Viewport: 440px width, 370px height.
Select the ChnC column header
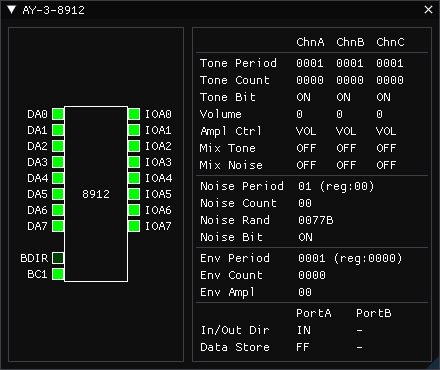(390, 42)
